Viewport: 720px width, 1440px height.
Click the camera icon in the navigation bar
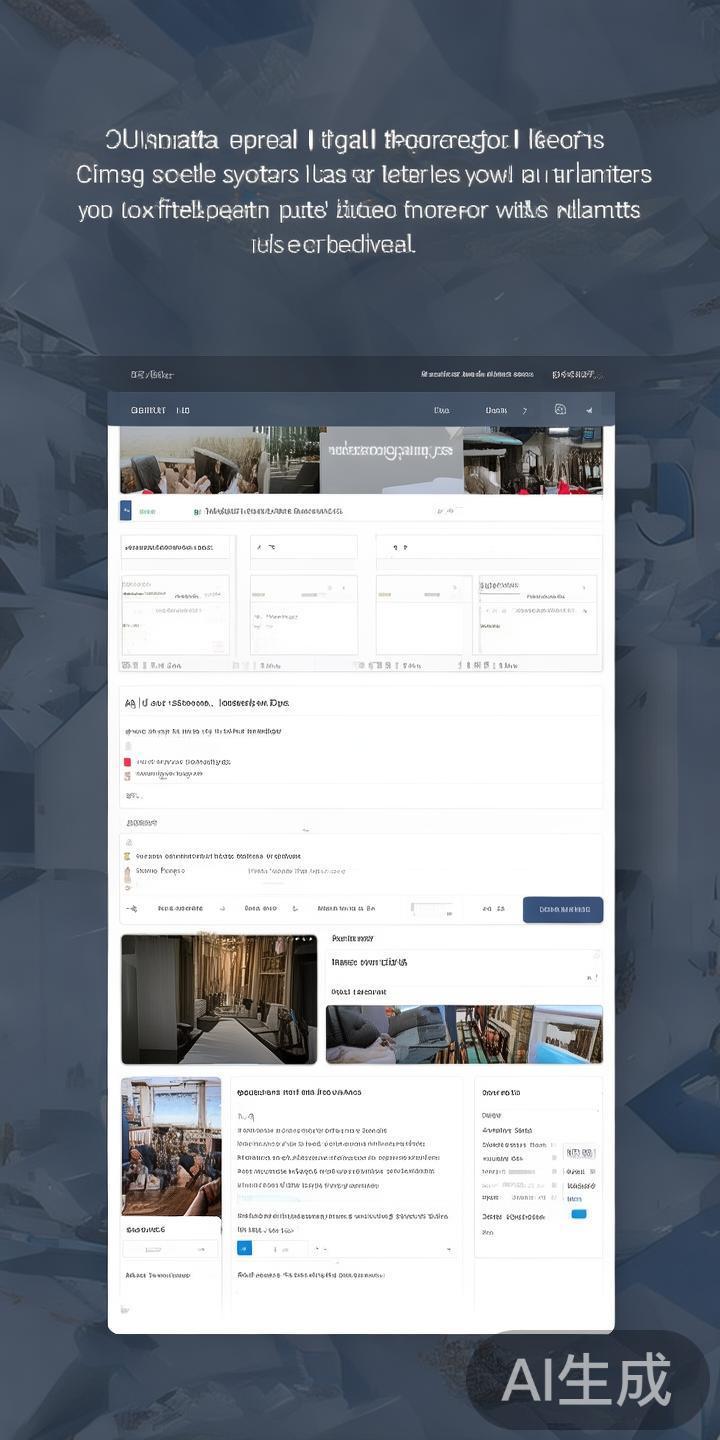(560, 410)
